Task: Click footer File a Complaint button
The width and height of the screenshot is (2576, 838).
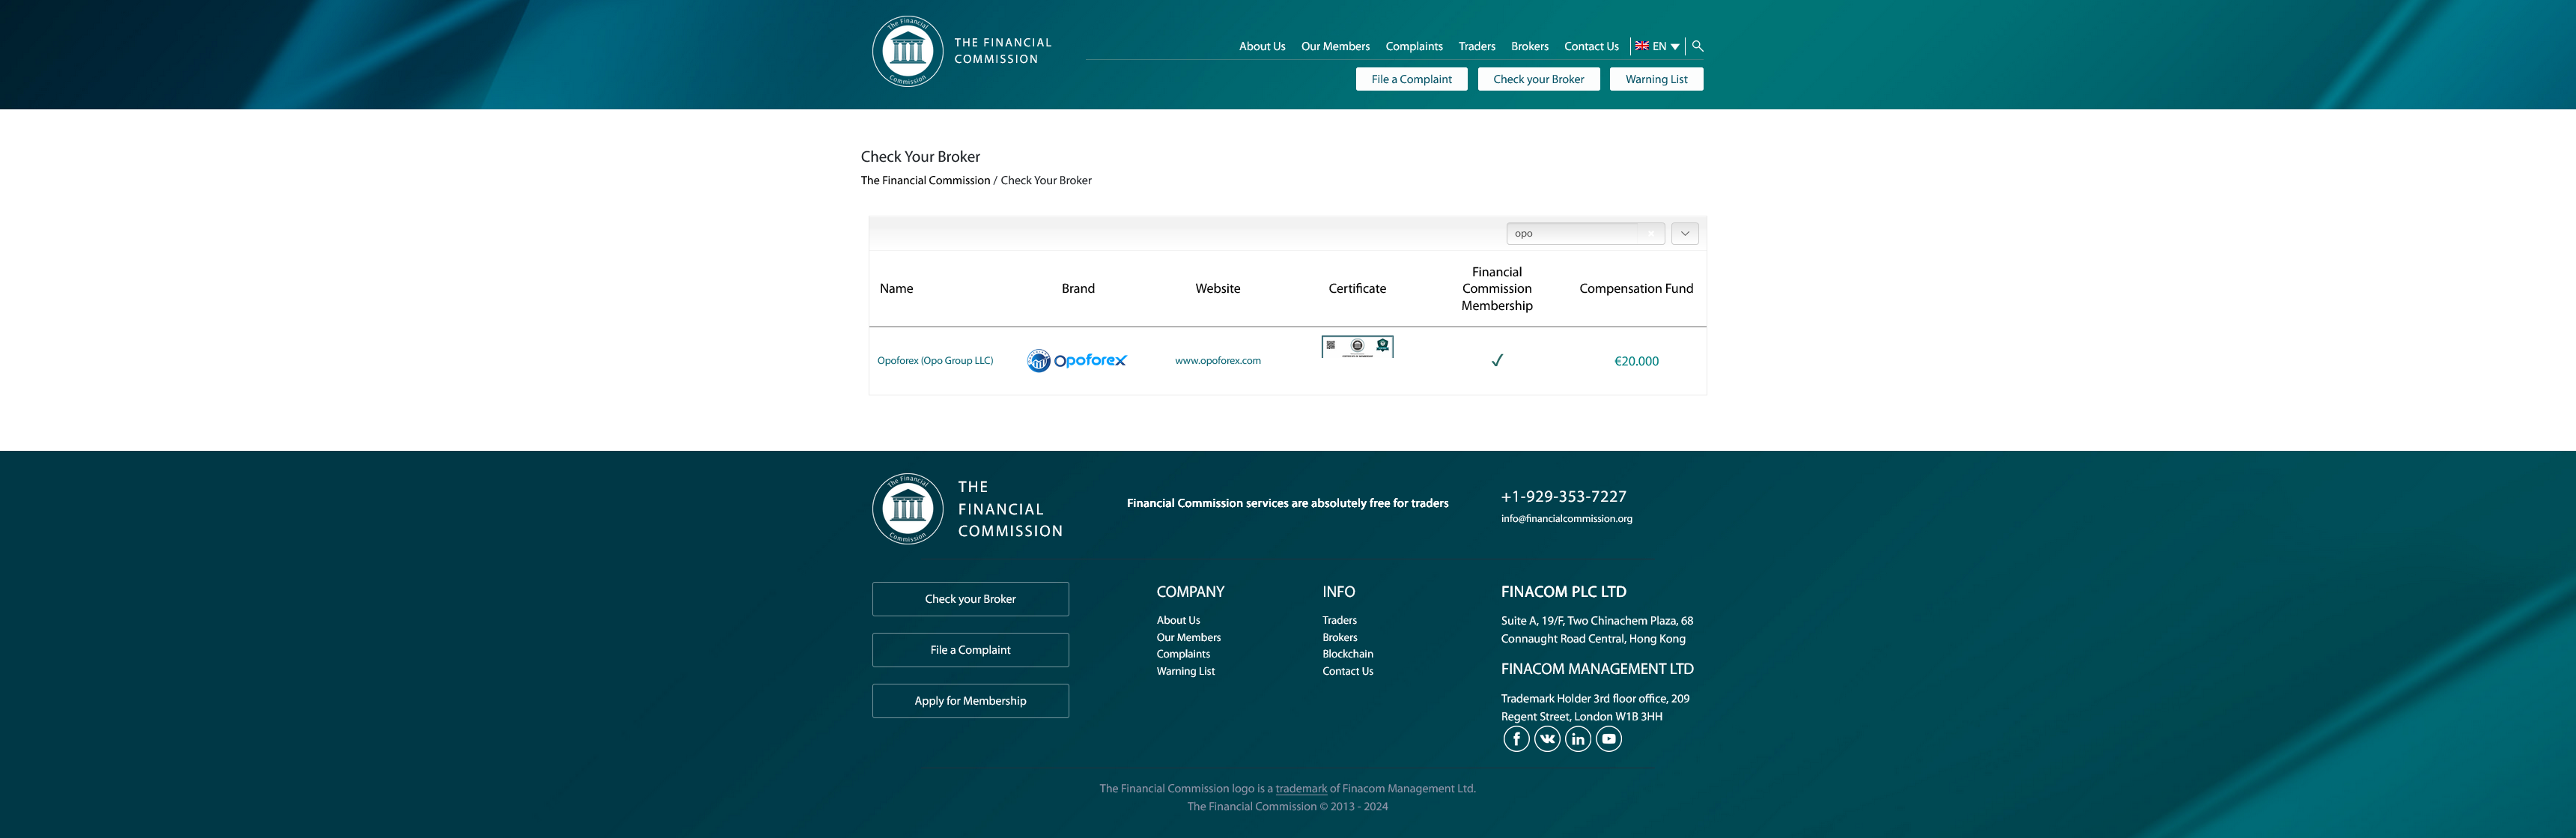Action: [970, 650]
